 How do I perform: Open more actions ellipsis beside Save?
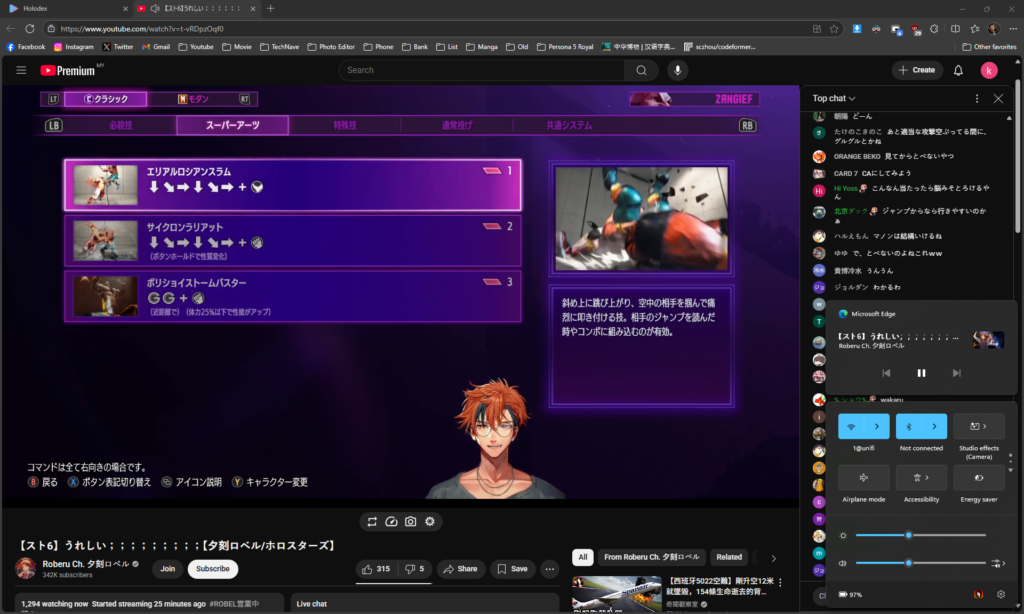coord(550,569)
